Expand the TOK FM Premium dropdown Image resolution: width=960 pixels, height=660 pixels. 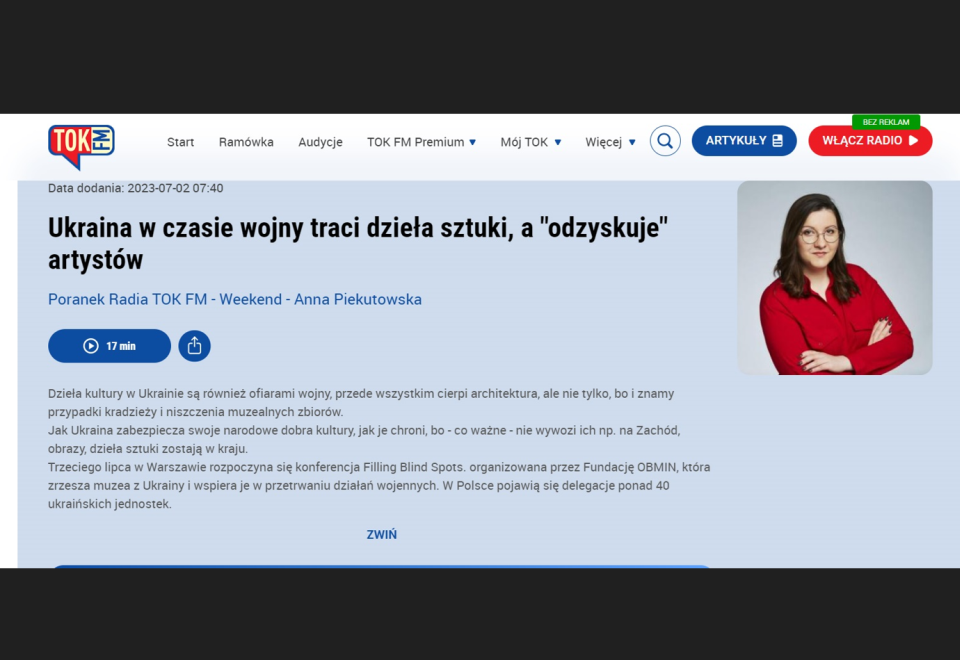[x=421, y=142]
